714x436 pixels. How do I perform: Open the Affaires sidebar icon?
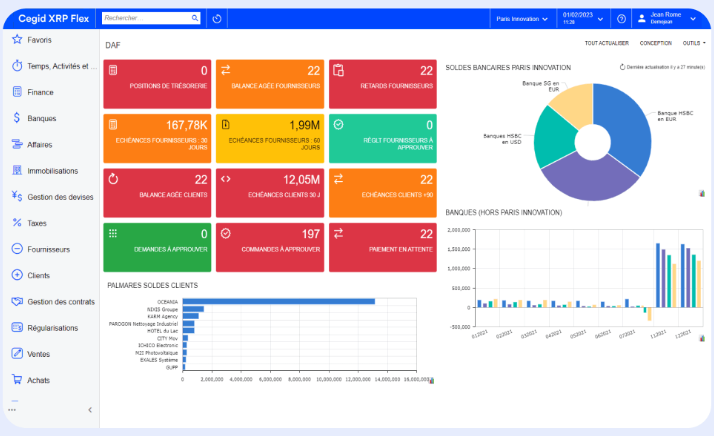tap(17, 144)
